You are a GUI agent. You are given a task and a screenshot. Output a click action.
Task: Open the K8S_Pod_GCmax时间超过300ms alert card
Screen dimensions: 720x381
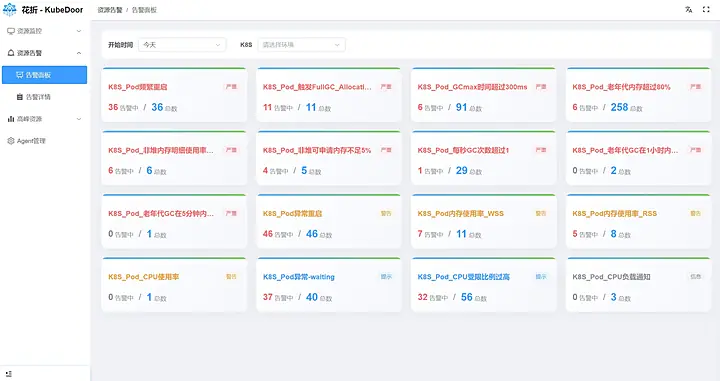pos(483,95)
